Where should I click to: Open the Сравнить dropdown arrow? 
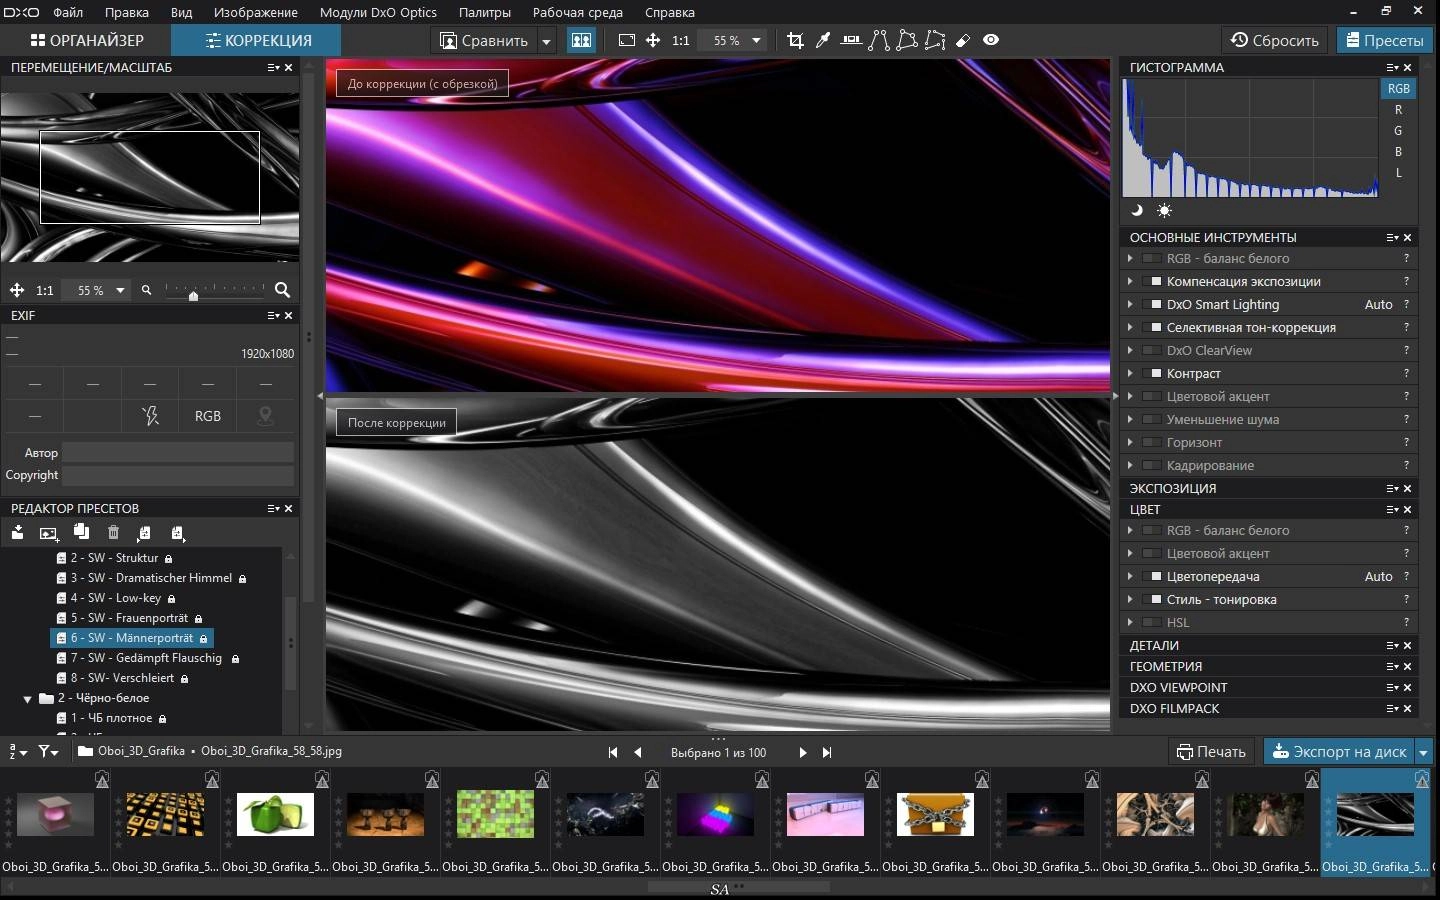tap(546, 41)
